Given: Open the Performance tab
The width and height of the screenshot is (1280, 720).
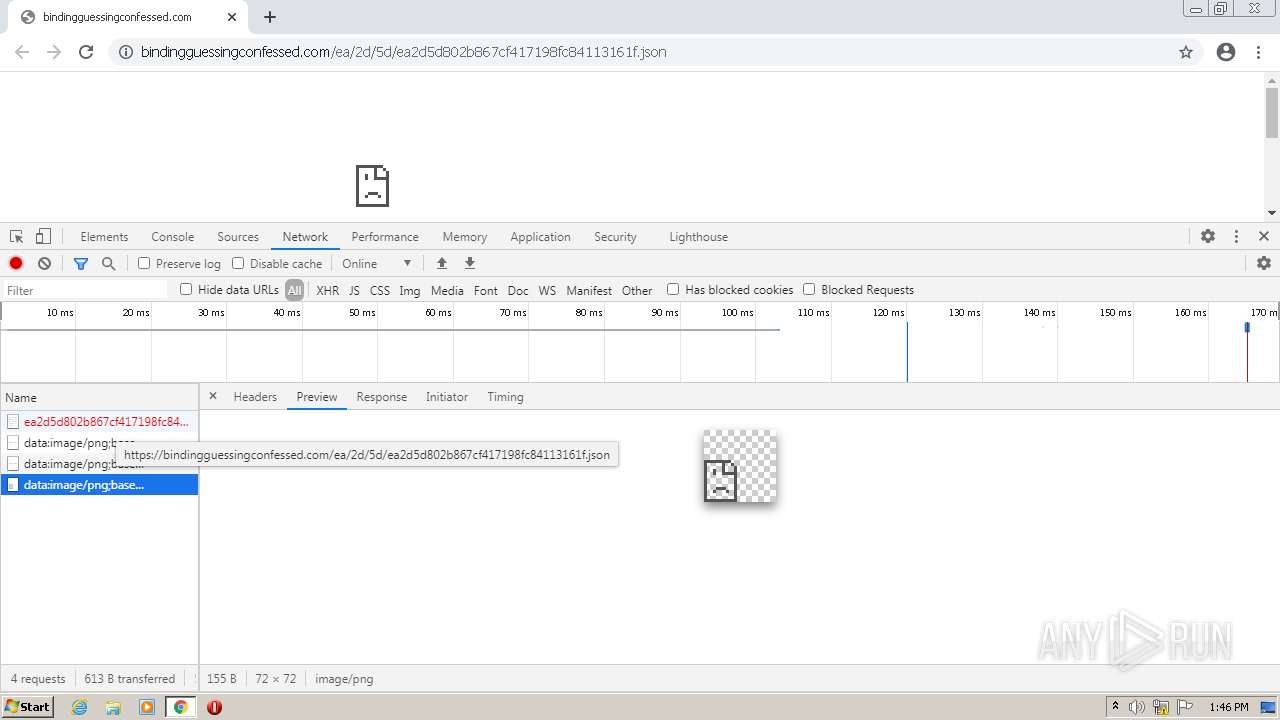Looking at the screenshot, I should [385, 237].
